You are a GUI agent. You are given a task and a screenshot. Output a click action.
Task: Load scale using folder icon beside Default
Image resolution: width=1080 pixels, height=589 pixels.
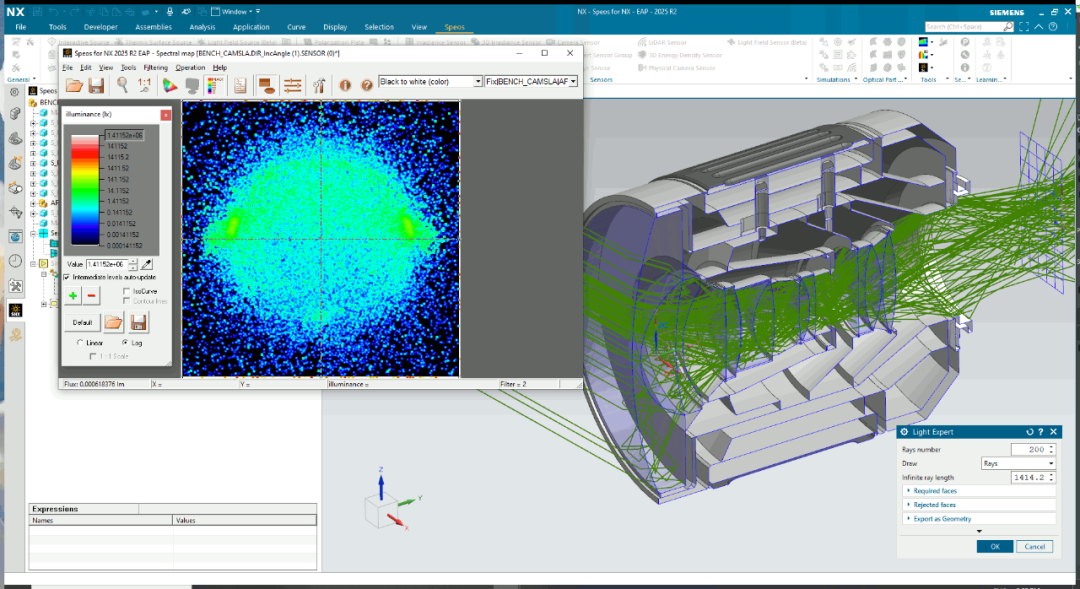pyautogui.click(x=114, y=322)
